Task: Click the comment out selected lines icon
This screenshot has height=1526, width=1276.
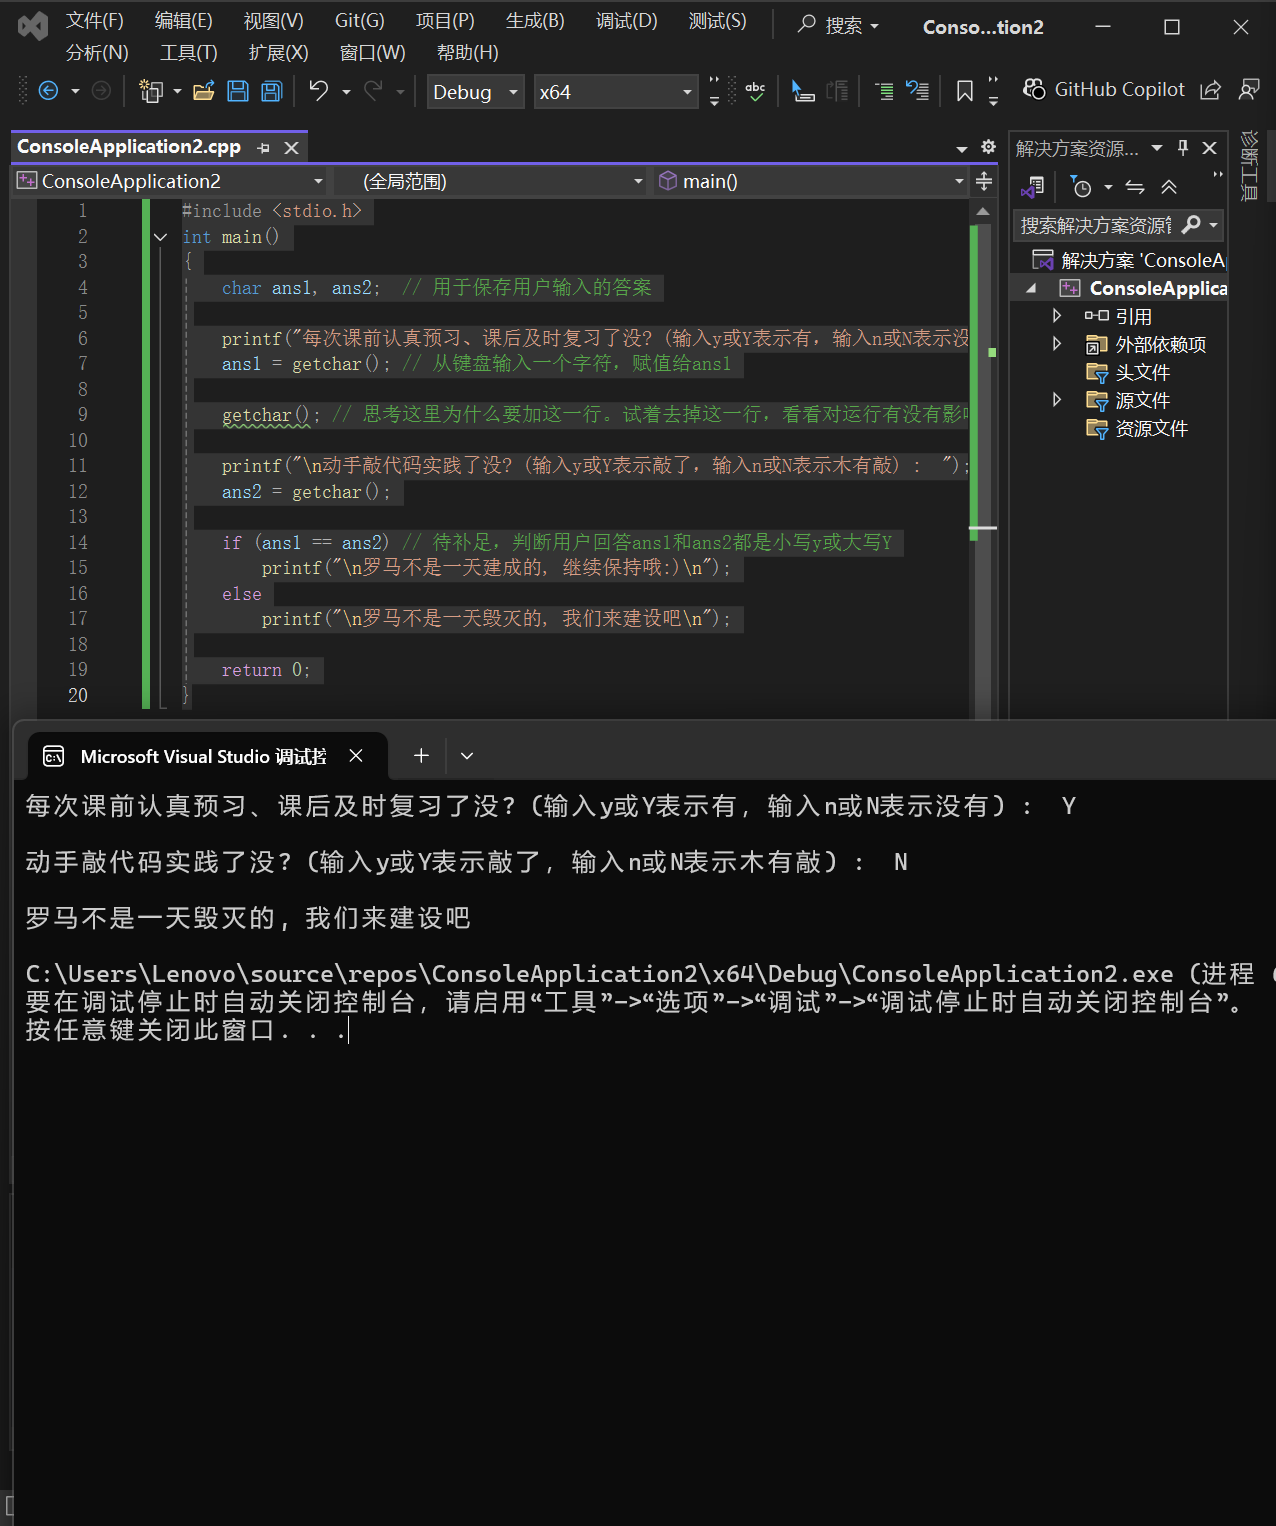Action: pyautogui.click(x=884, y=91)
